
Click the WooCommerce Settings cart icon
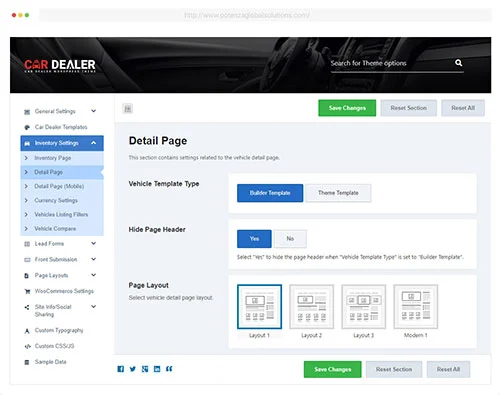click(27, 291)
